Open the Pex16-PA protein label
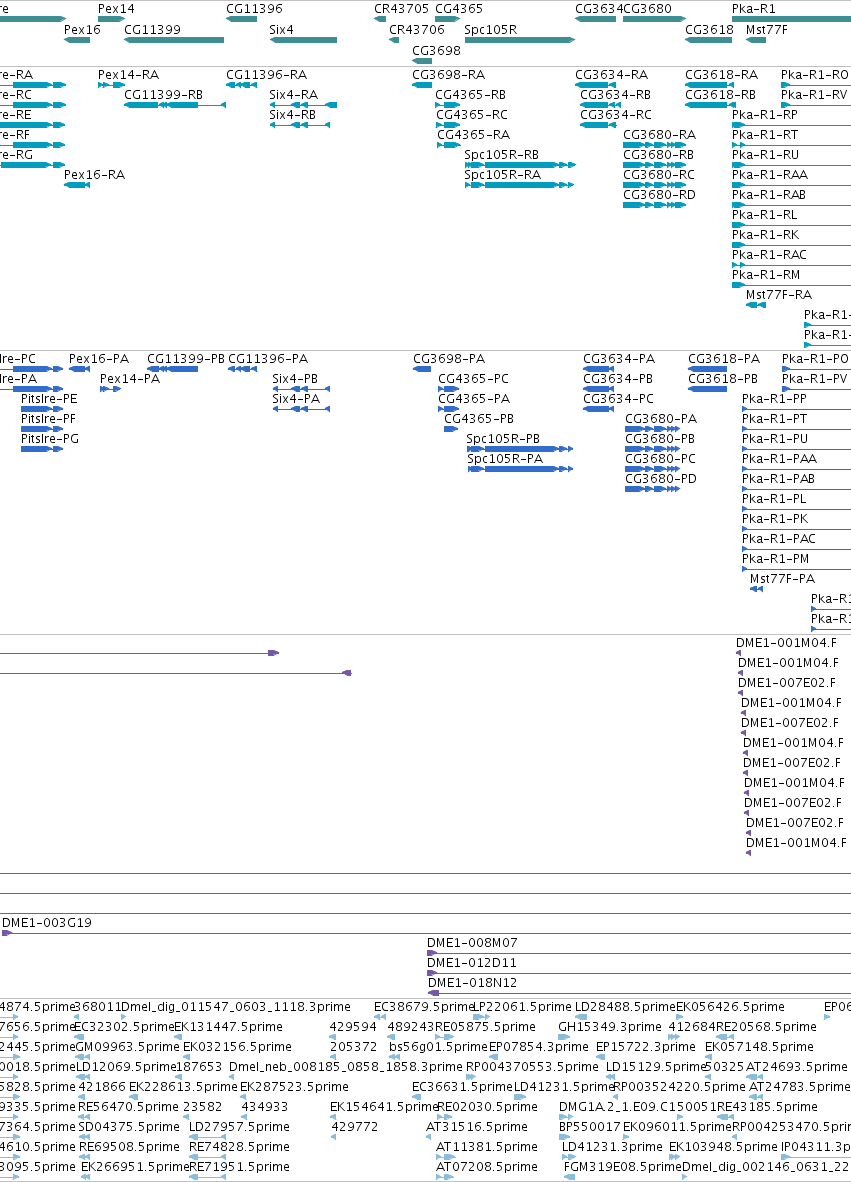The height and width of the screenshot is (1182, 851). [99, 359]
